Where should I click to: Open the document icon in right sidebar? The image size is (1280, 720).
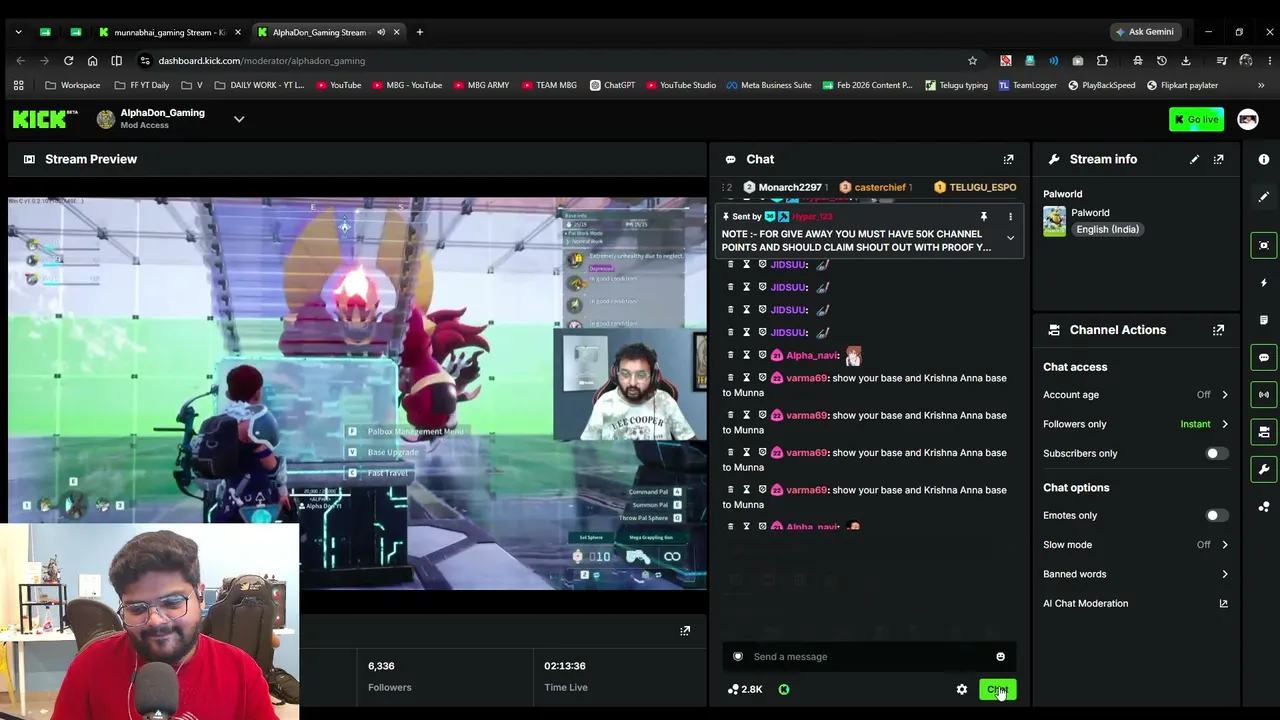[x=1264, y=320]
